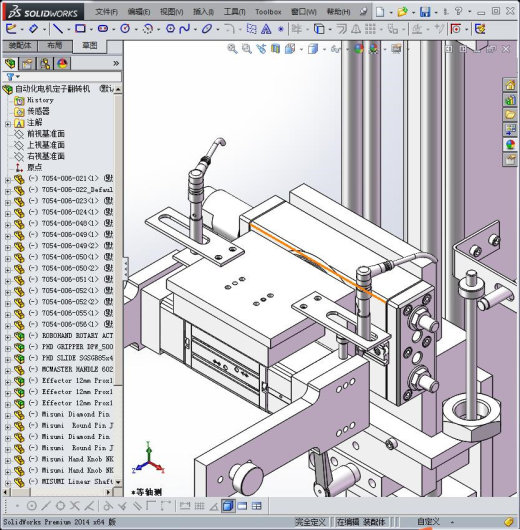This screenshot has width=520, height=530.
Task: Toggle the pin icon beside Help menu
Action: pos(363,12)
